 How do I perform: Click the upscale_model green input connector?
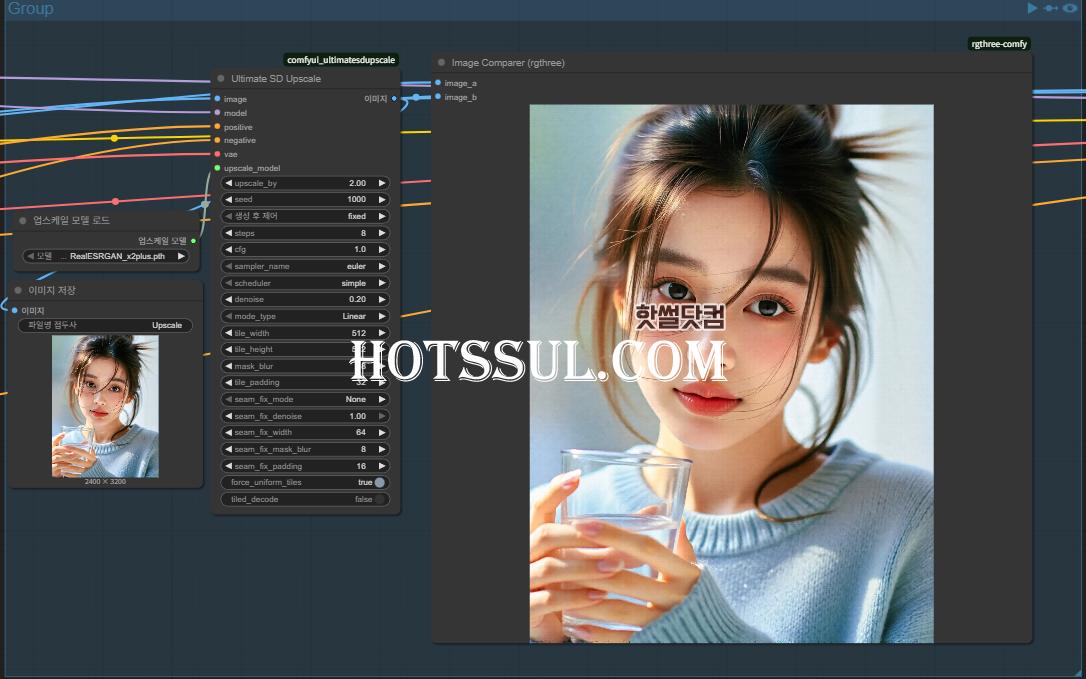coord(217,168)
